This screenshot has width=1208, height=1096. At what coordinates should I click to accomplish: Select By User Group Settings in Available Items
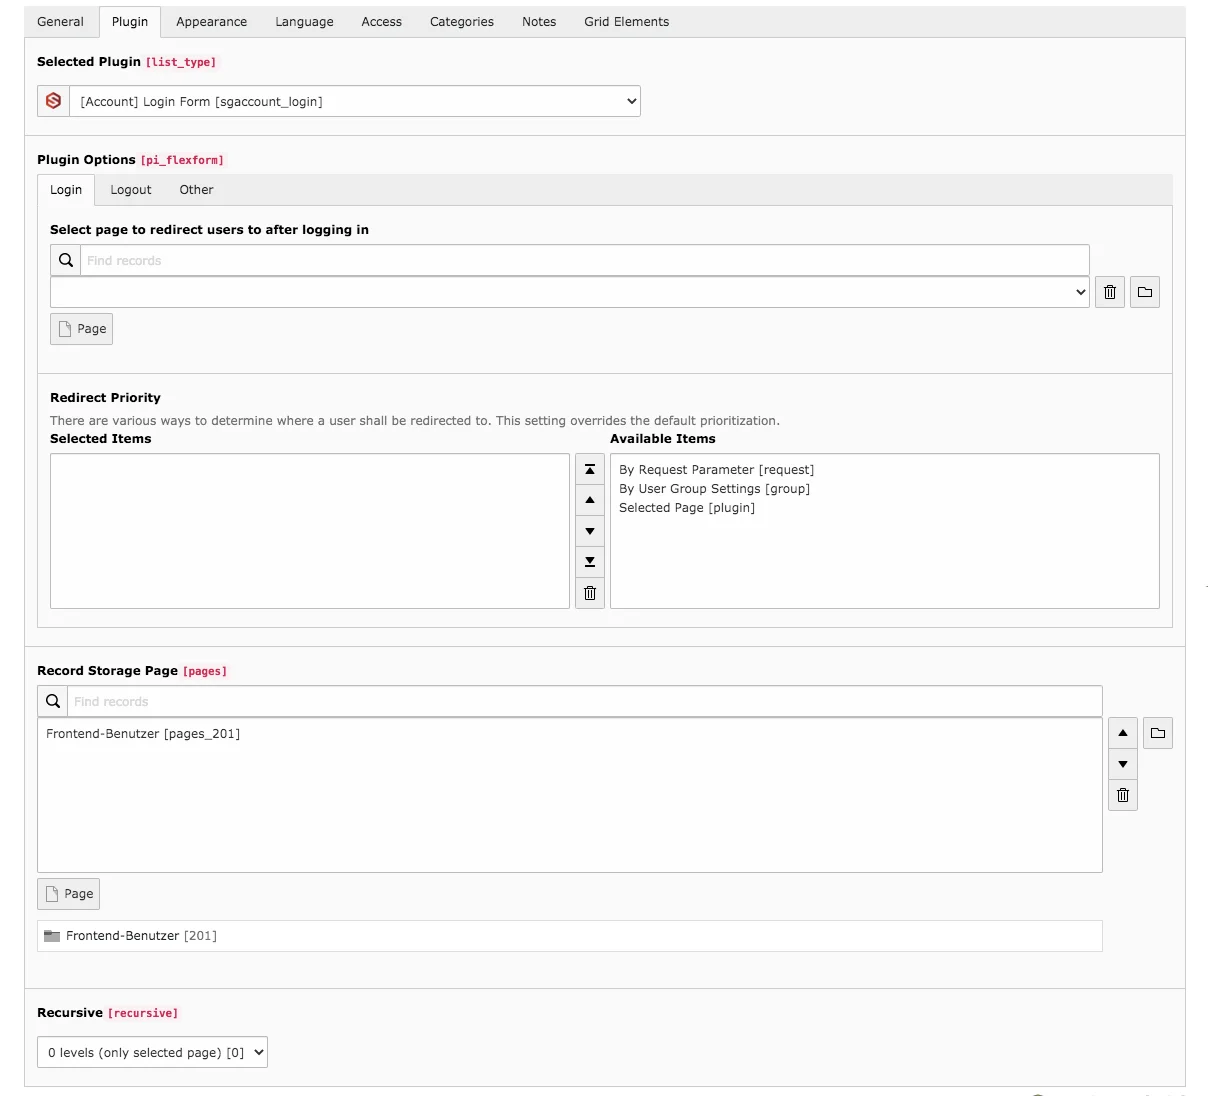coord(714,488)
